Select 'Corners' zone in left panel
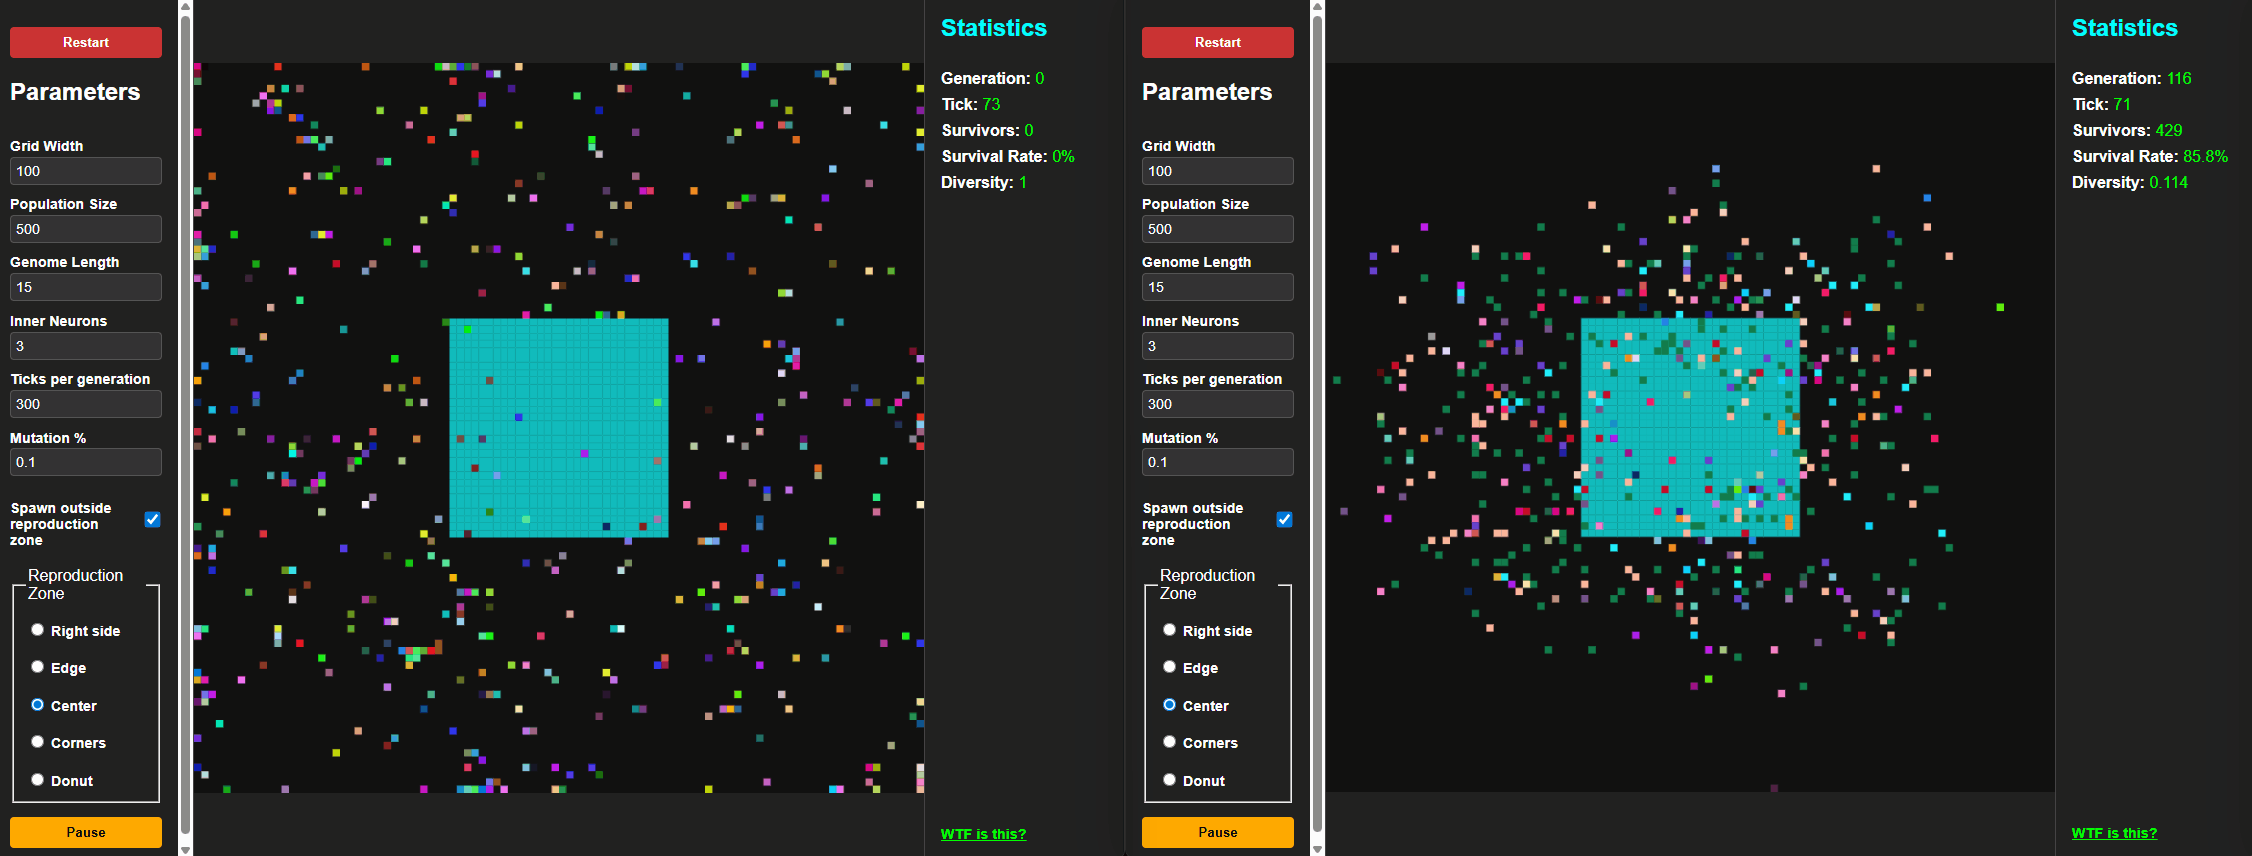The image size is (2252, 856). pyautogui.click(x=37, y=742)
